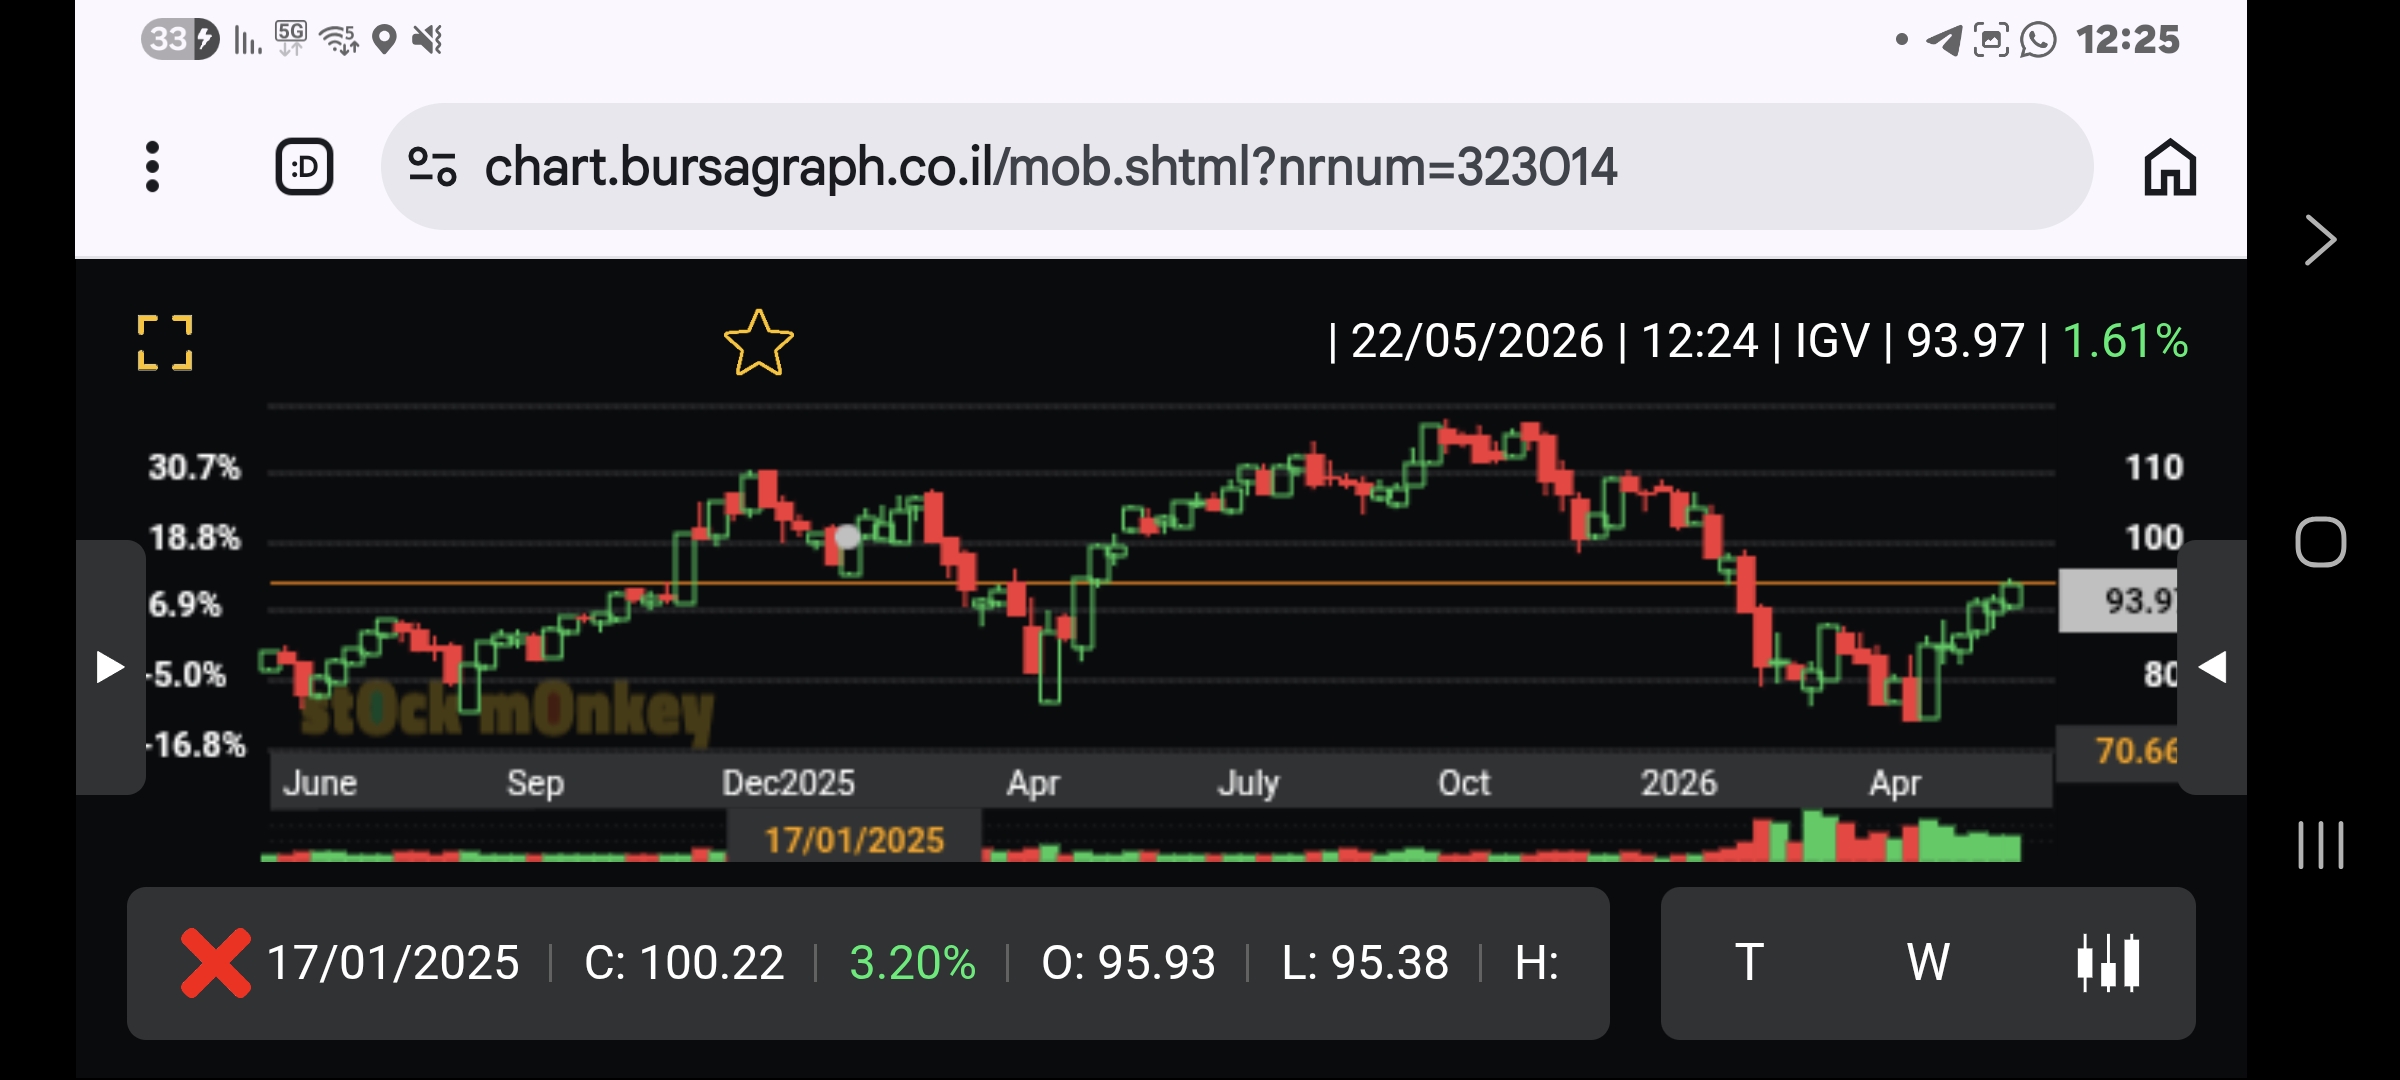The width and height of the screenshot is (2400, 1080).
Task: Close the crosshair data with red X
Action: point(215,963)
